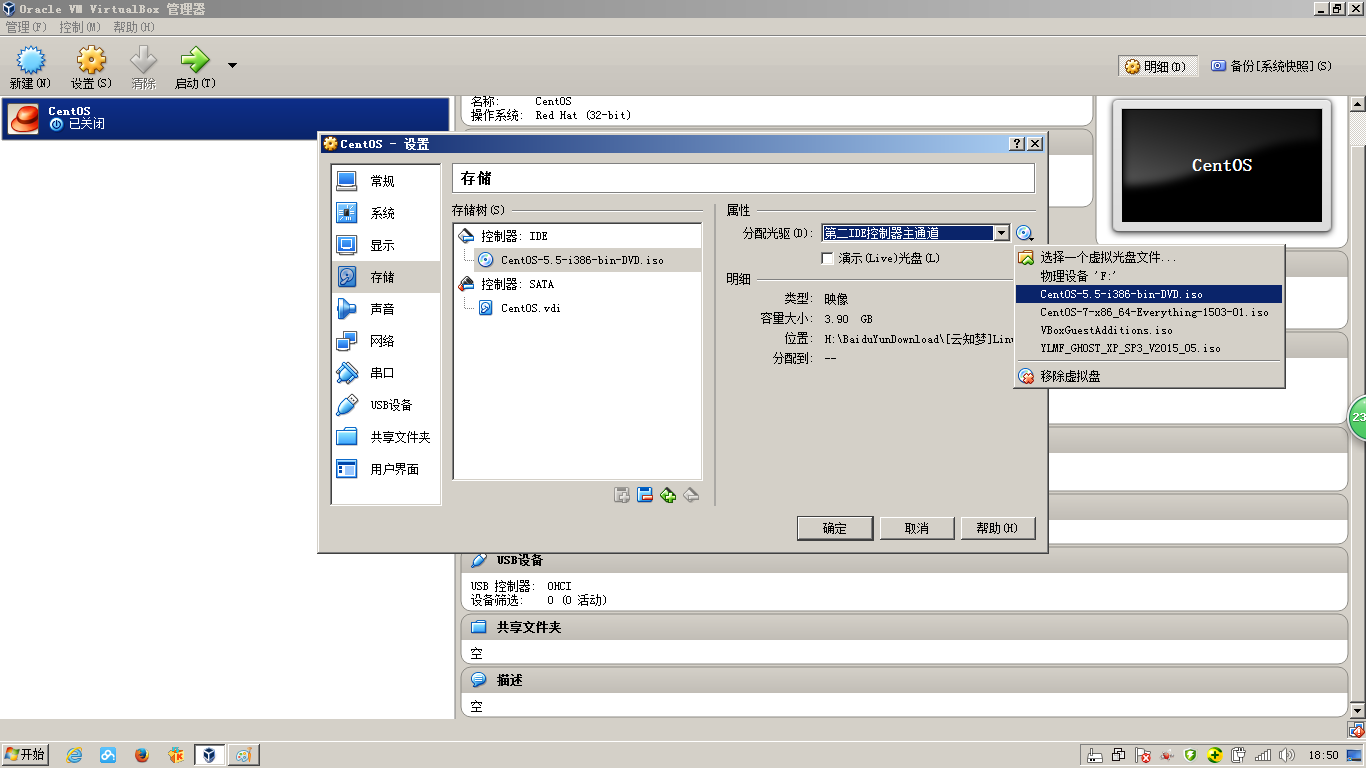Launch Internet Explorer from the taskbar
The image size is (1366, 768).
74,755
